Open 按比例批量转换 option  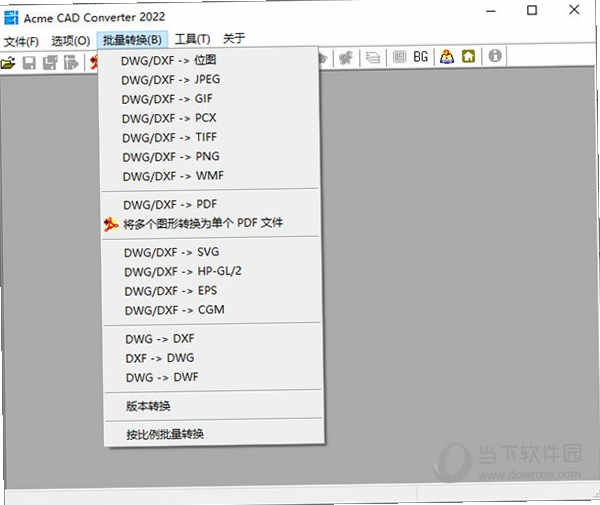click(x=213, y=434)
